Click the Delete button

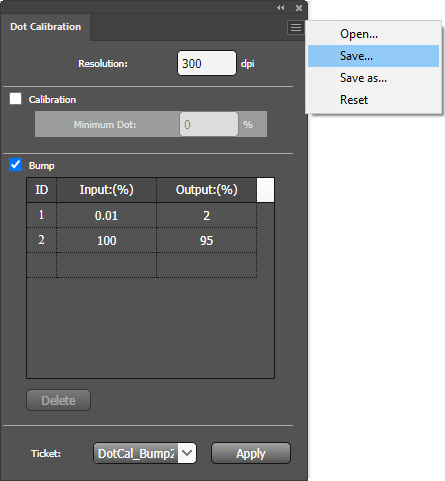click(58, 400)
